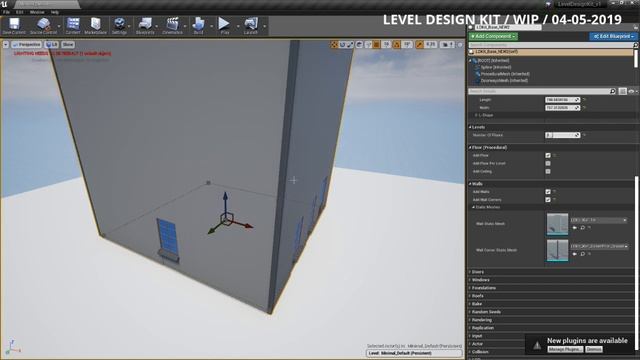This screenshot has width=640, height=360.
Task: Click the Lit view mode button
Action: click(52, 44)
